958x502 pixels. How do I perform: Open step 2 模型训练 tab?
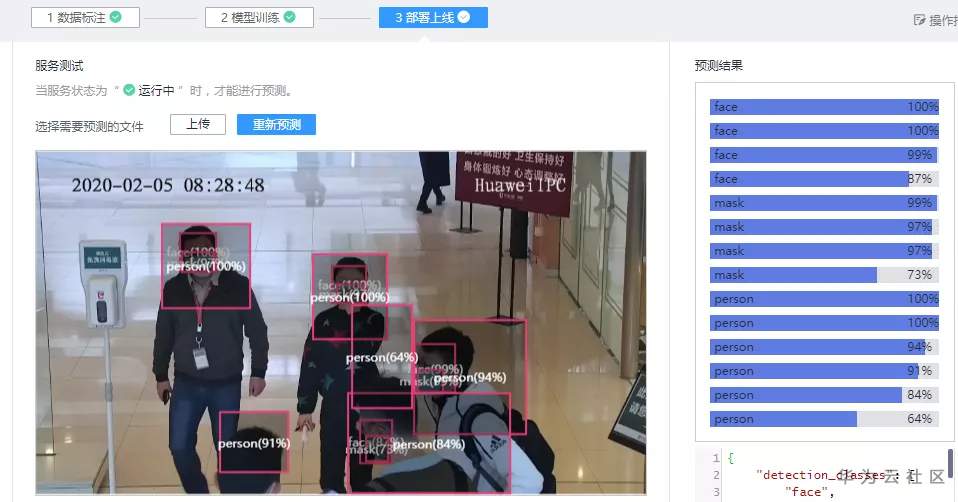(259, 17)
